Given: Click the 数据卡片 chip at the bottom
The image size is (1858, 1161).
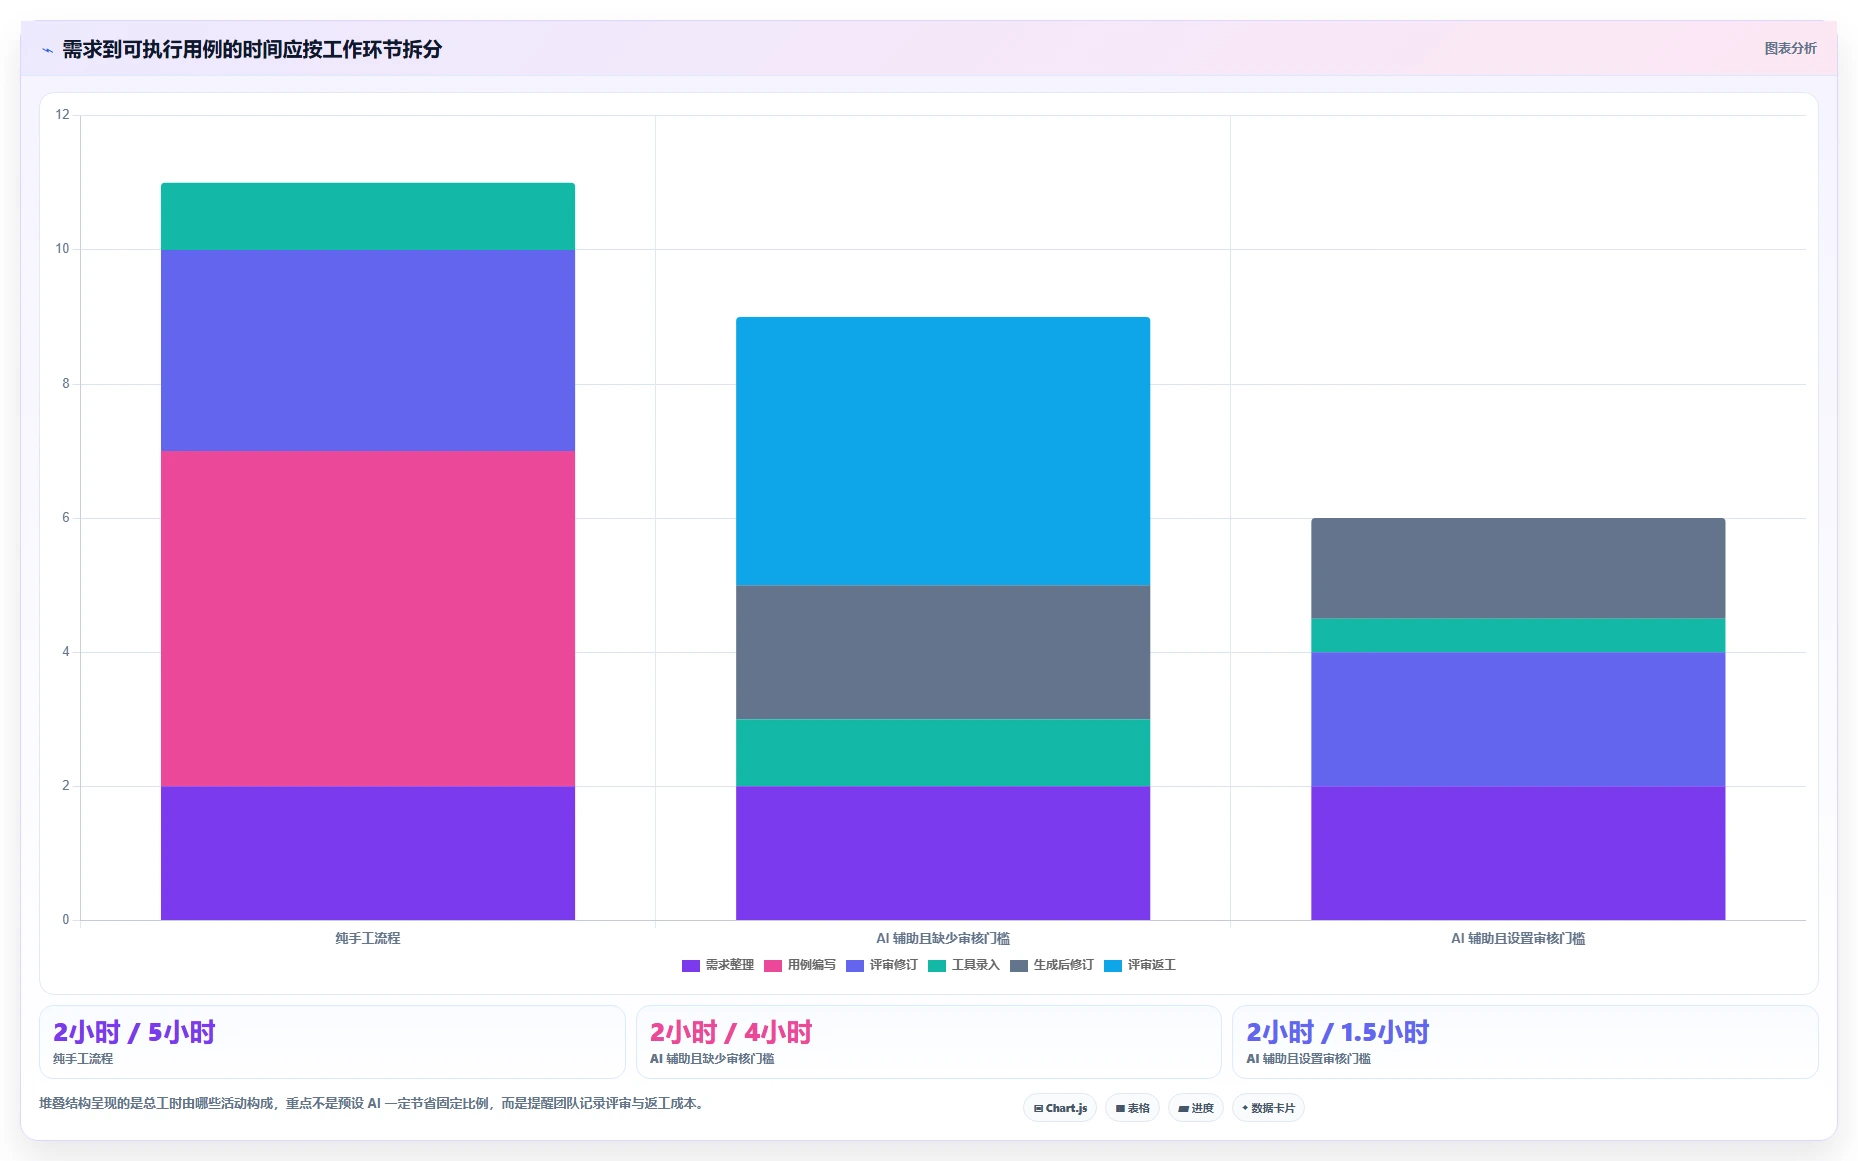Looking at the screenshot, I should (x=1268, y=1108).
